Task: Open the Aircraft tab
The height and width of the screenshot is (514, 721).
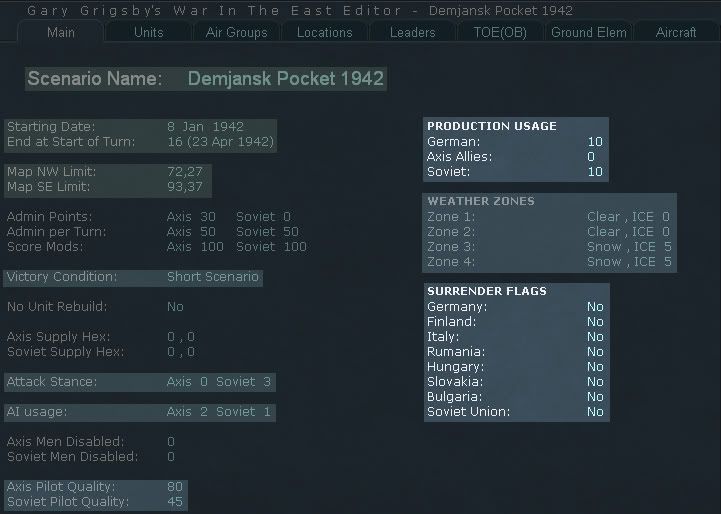Action: (x=676, y=32)
